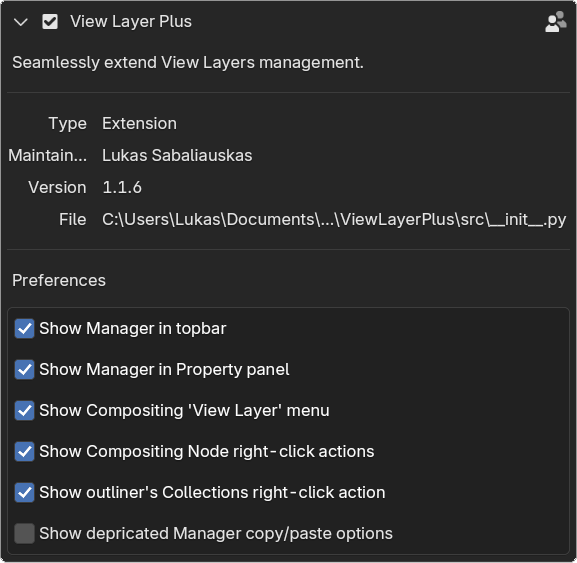
Task: Click the Preferences section label
Action: [59, 280]
